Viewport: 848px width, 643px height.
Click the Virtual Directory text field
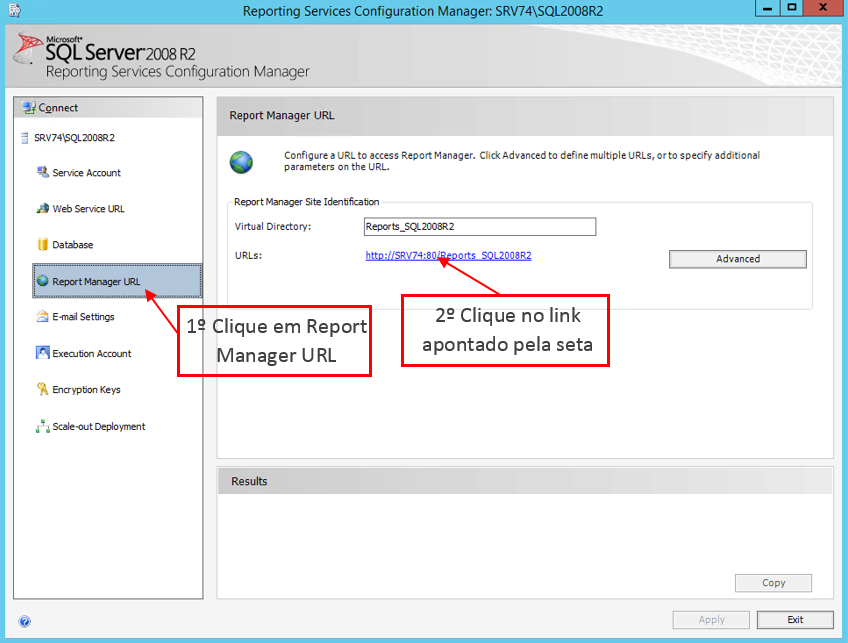pos(480,227)
